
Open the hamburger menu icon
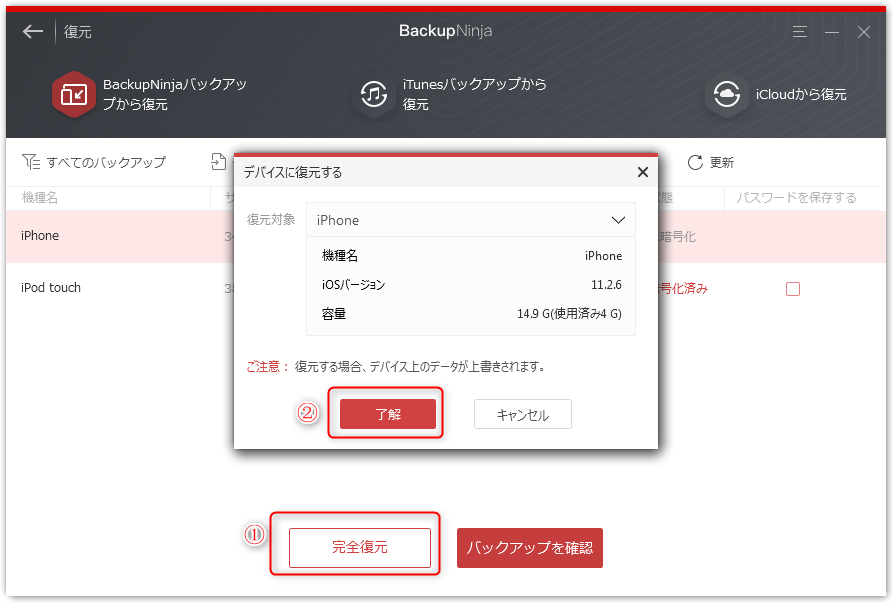click(800, 32)
